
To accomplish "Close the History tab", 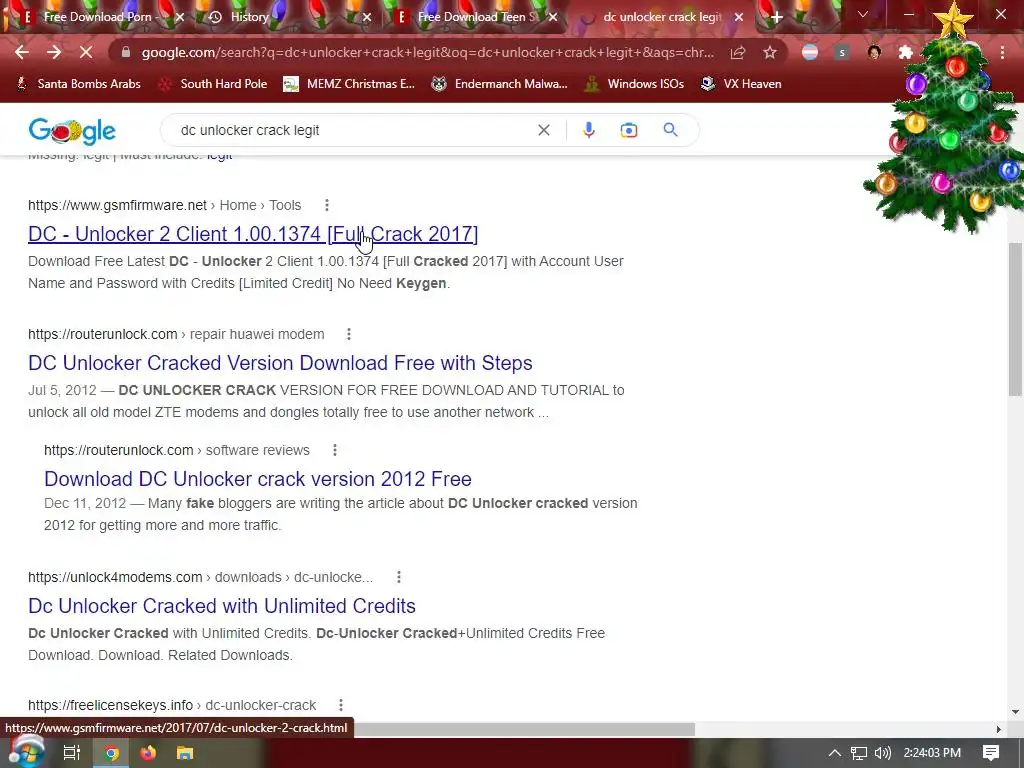I will point(366,18).
